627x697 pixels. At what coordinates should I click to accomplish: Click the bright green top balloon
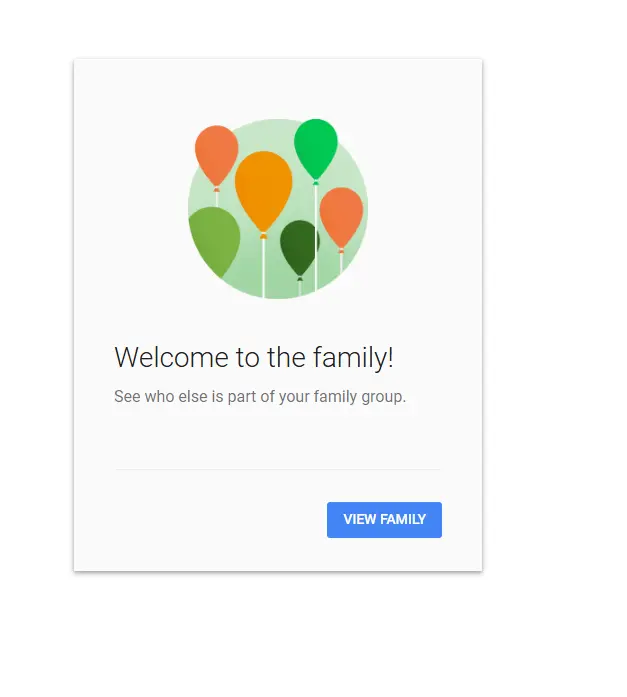click(315, 148)
